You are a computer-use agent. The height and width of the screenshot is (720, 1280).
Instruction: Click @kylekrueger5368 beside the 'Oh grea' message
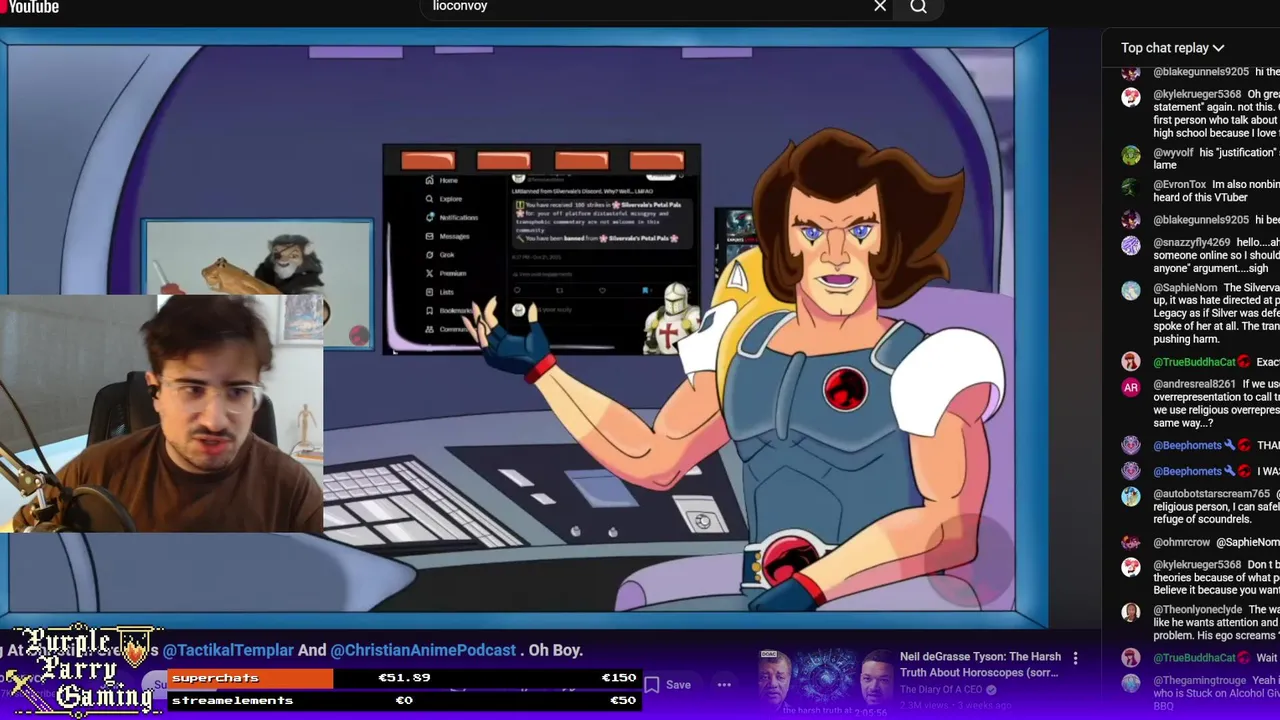point(1197,95)
